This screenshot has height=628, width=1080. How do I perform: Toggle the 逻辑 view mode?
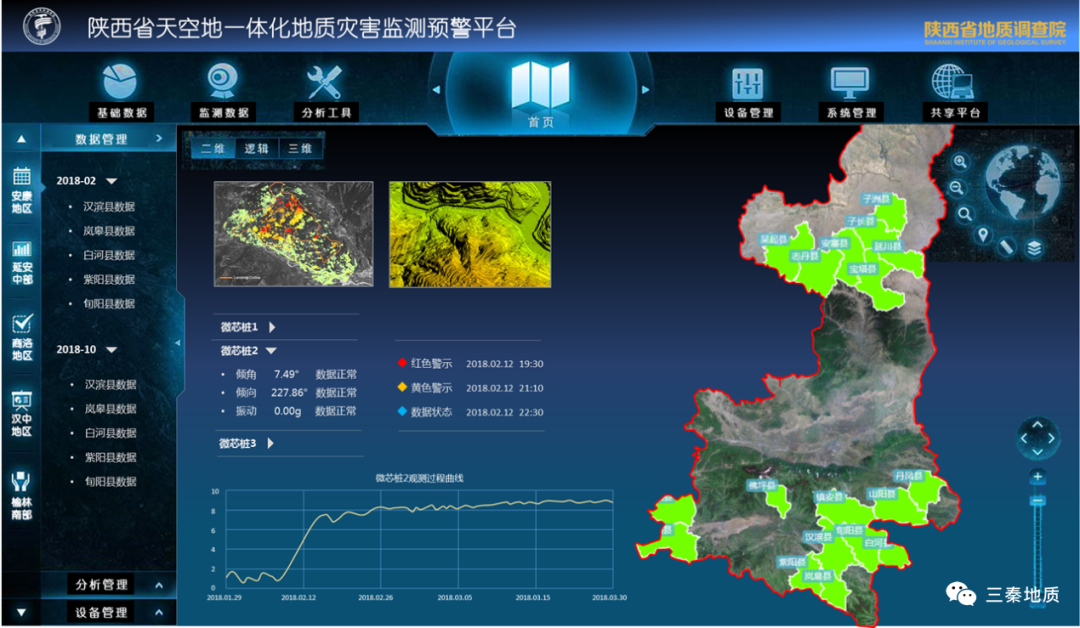257,148
